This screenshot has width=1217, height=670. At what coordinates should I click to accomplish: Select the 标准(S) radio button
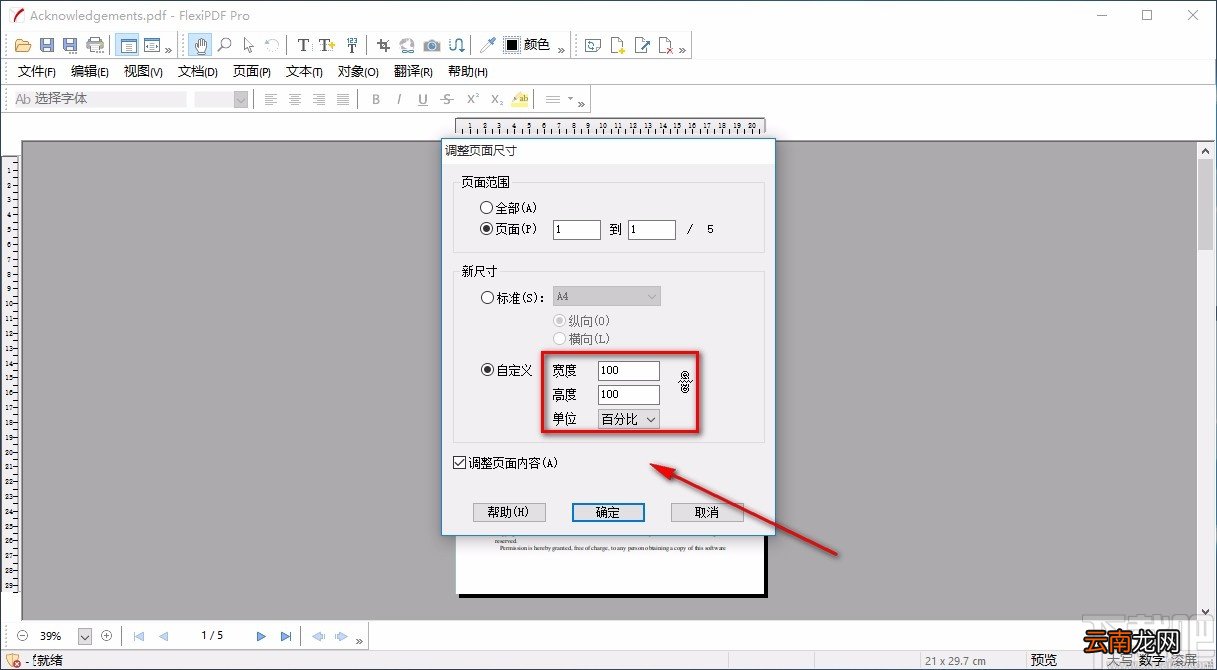pos(487,297)
